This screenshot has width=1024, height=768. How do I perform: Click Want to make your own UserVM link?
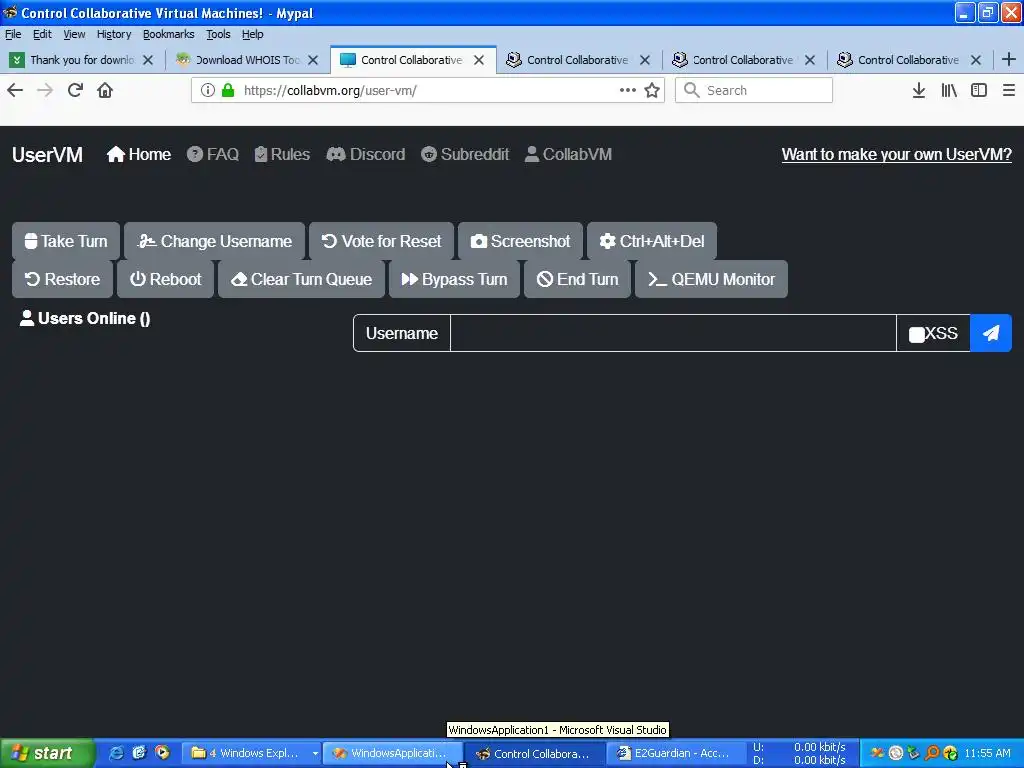(x=897, y=154)
